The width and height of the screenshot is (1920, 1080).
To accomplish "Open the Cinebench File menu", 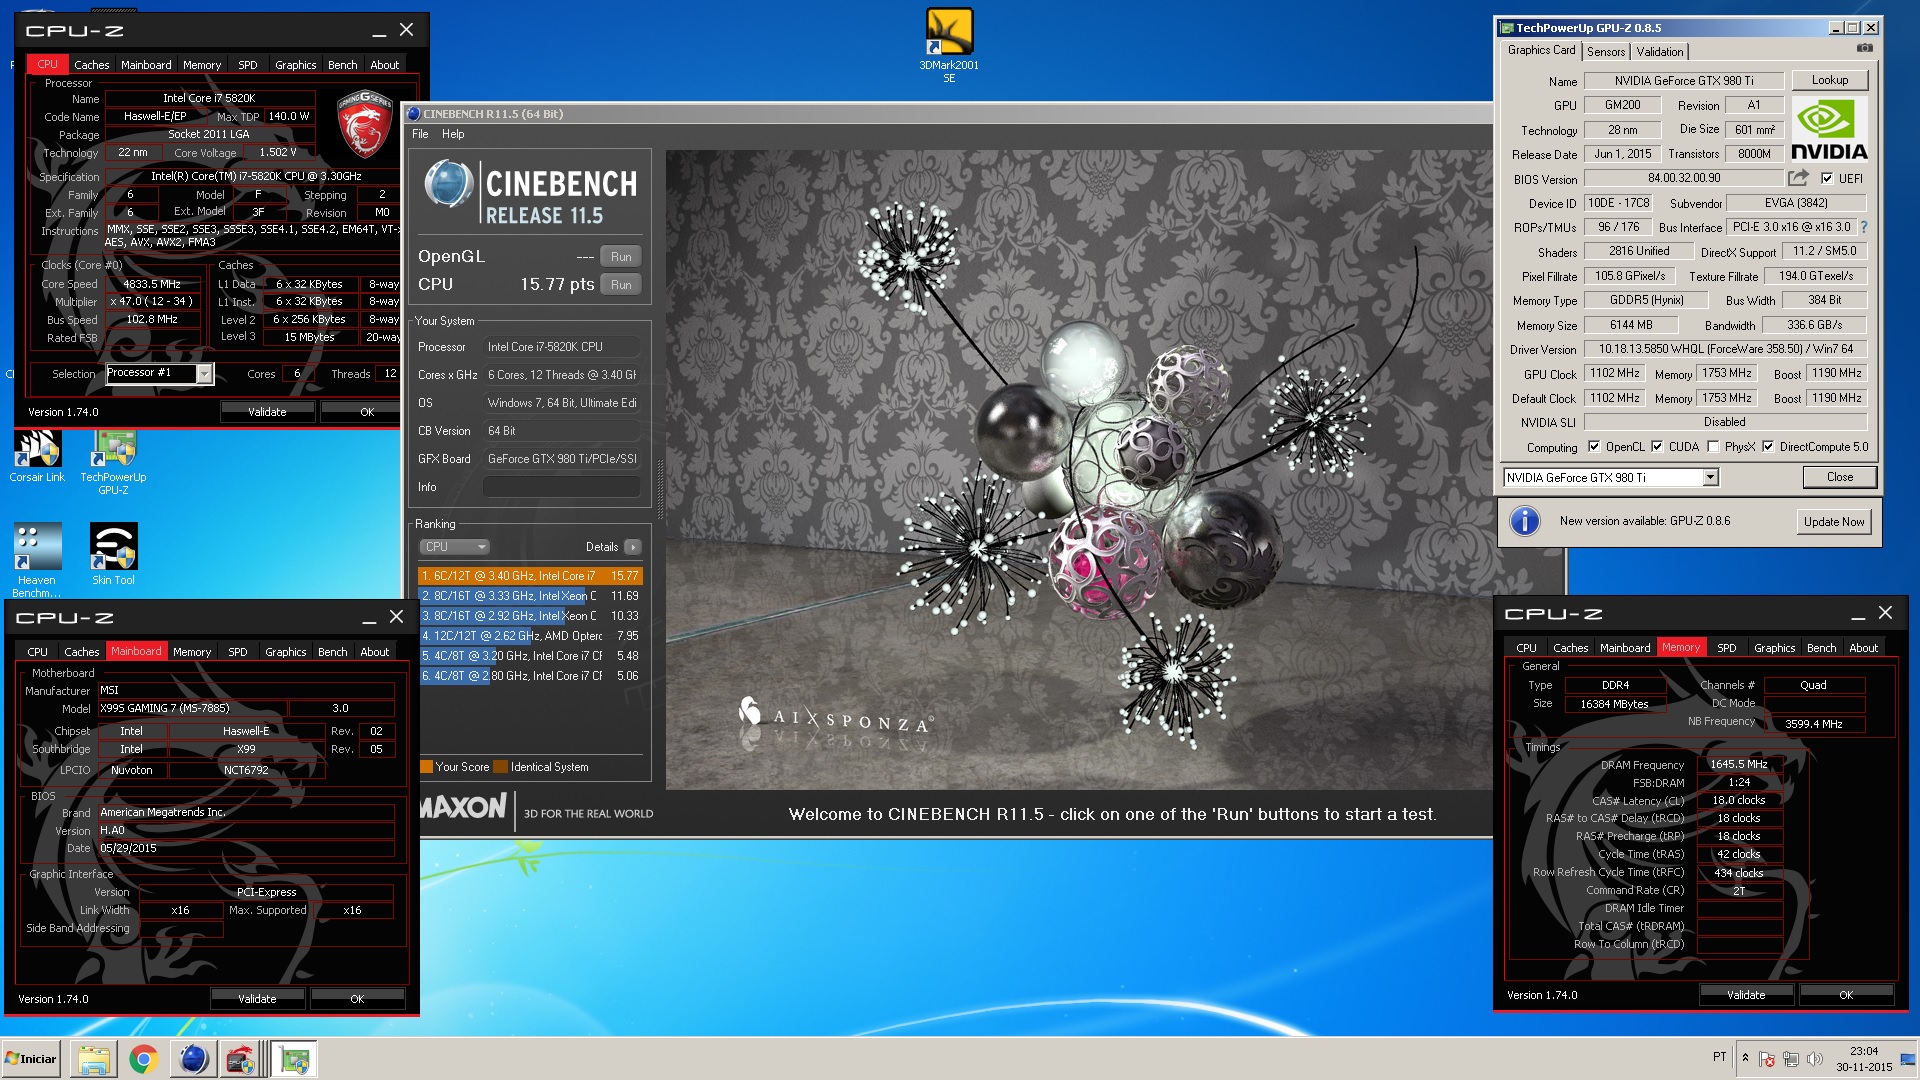I will coord(420,134).
